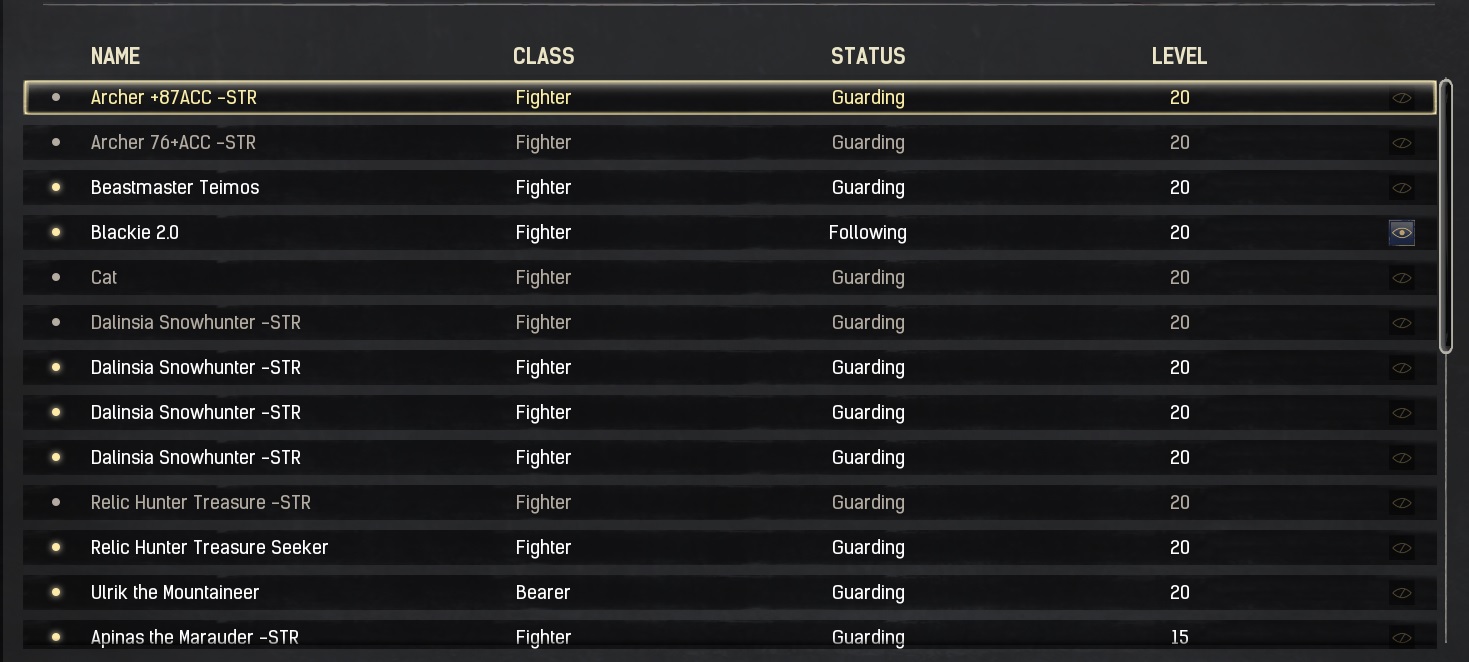Click eye icon for Apinas the Marauder
Image resolution: width=1469 pixels, height=662 pixels.
point(1402,638)
